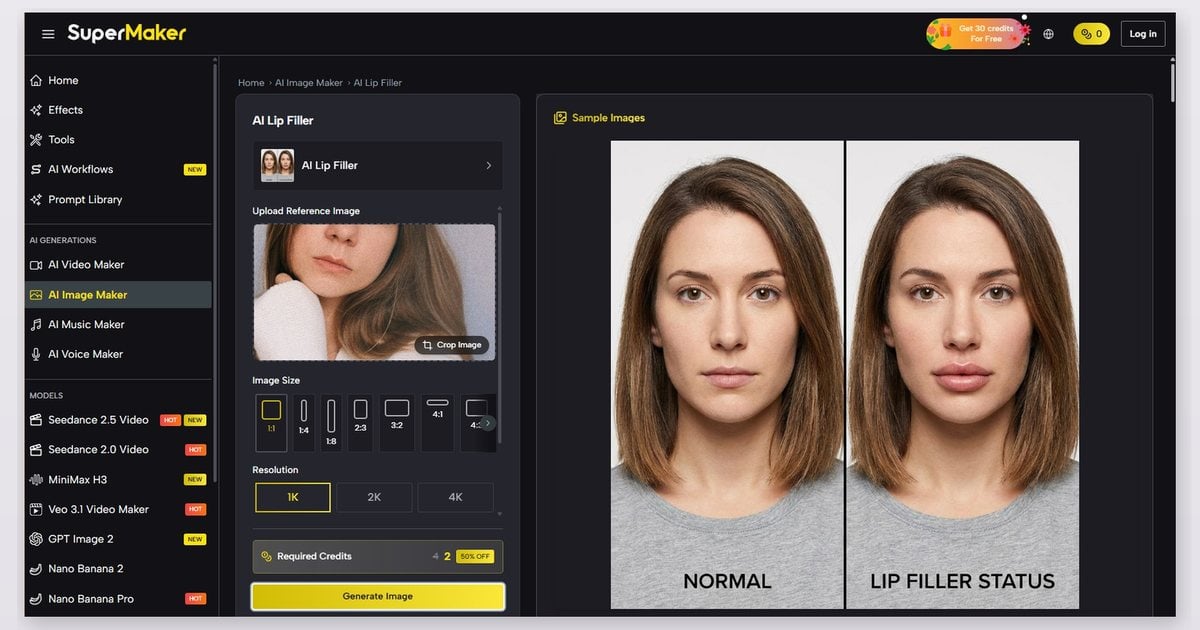This screenshot has width=1200, height=630.
Task: Click the Home house icon
Action: (x=36, y=80)
